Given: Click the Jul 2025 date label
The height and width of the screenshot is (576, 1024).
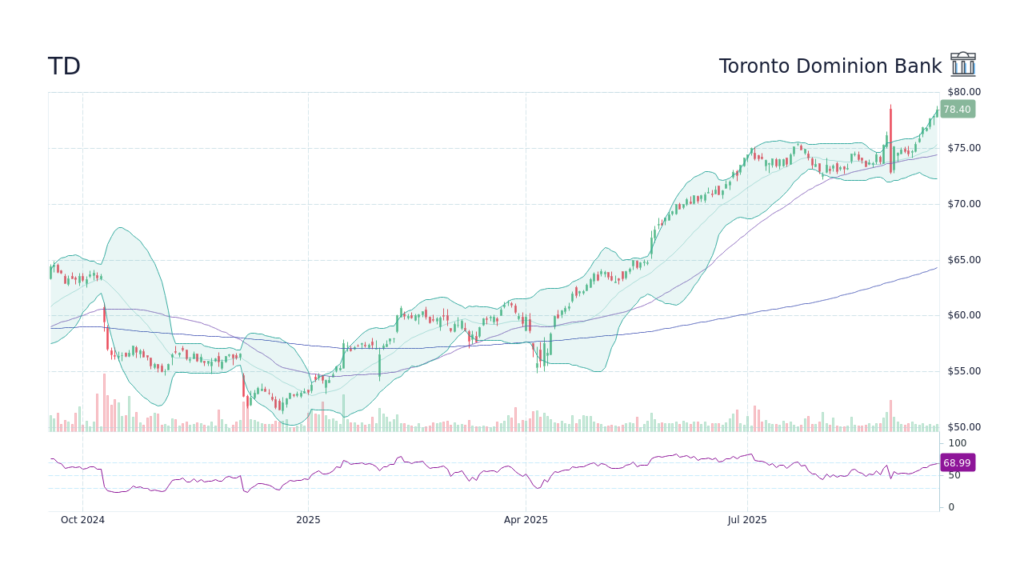Looking at the screenshot, I should click(747, 520).
